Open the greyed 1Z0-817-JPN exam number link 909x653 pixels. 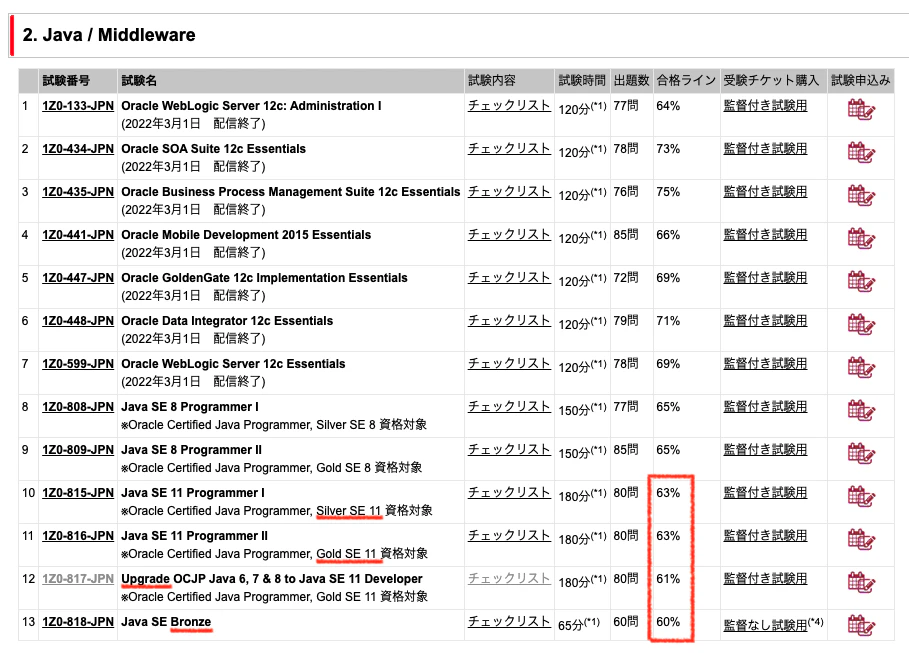tap(78, 578)
